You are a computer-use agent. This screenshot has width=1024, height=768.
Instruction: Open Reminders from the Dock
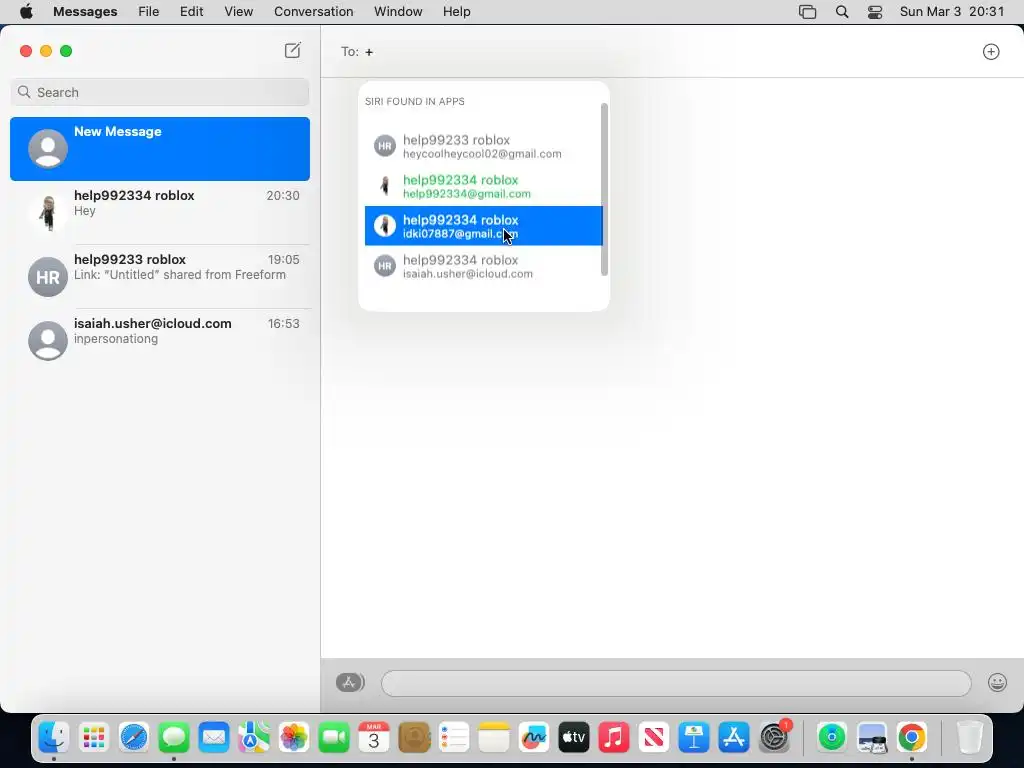click(x=454, y=738)
